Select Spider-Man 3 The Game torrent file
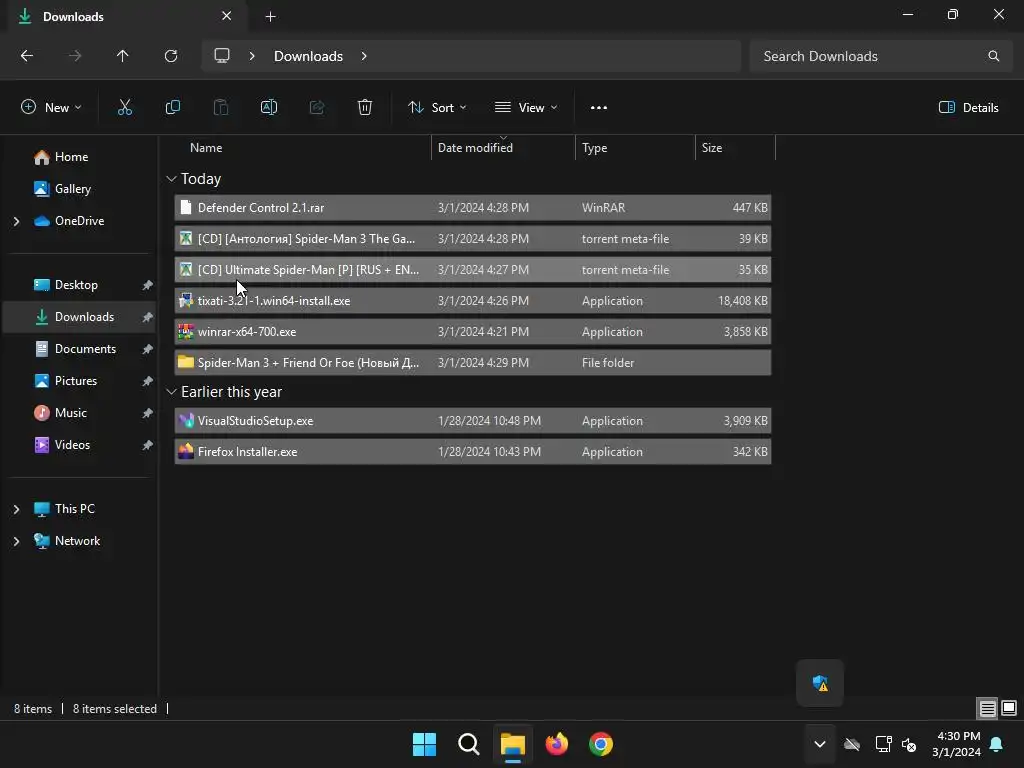 pyautogui.click(x=473, y=239)
